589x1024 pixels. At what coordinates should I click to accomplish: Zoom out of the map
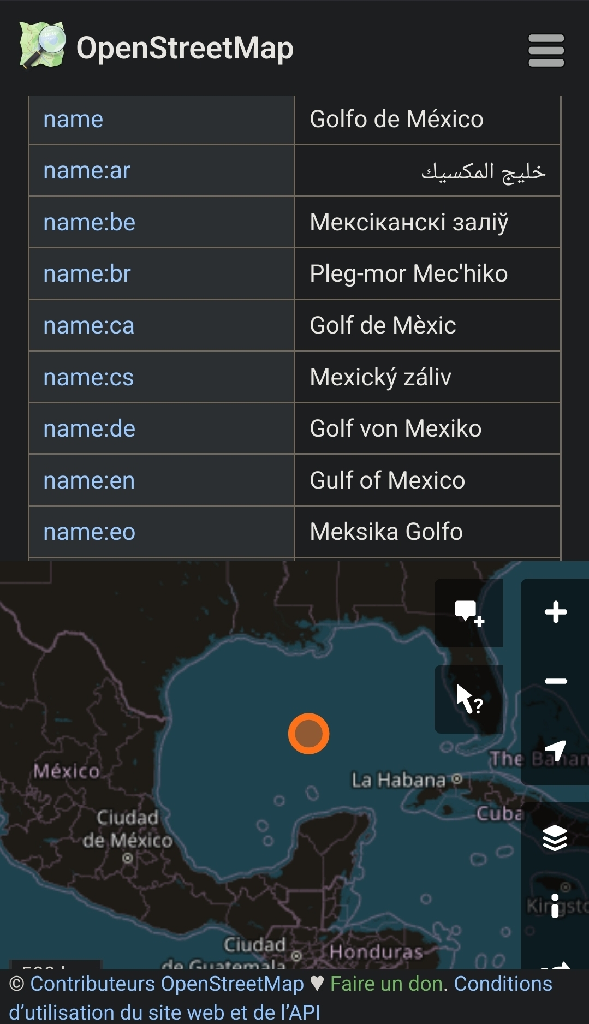tap(556, 681)
